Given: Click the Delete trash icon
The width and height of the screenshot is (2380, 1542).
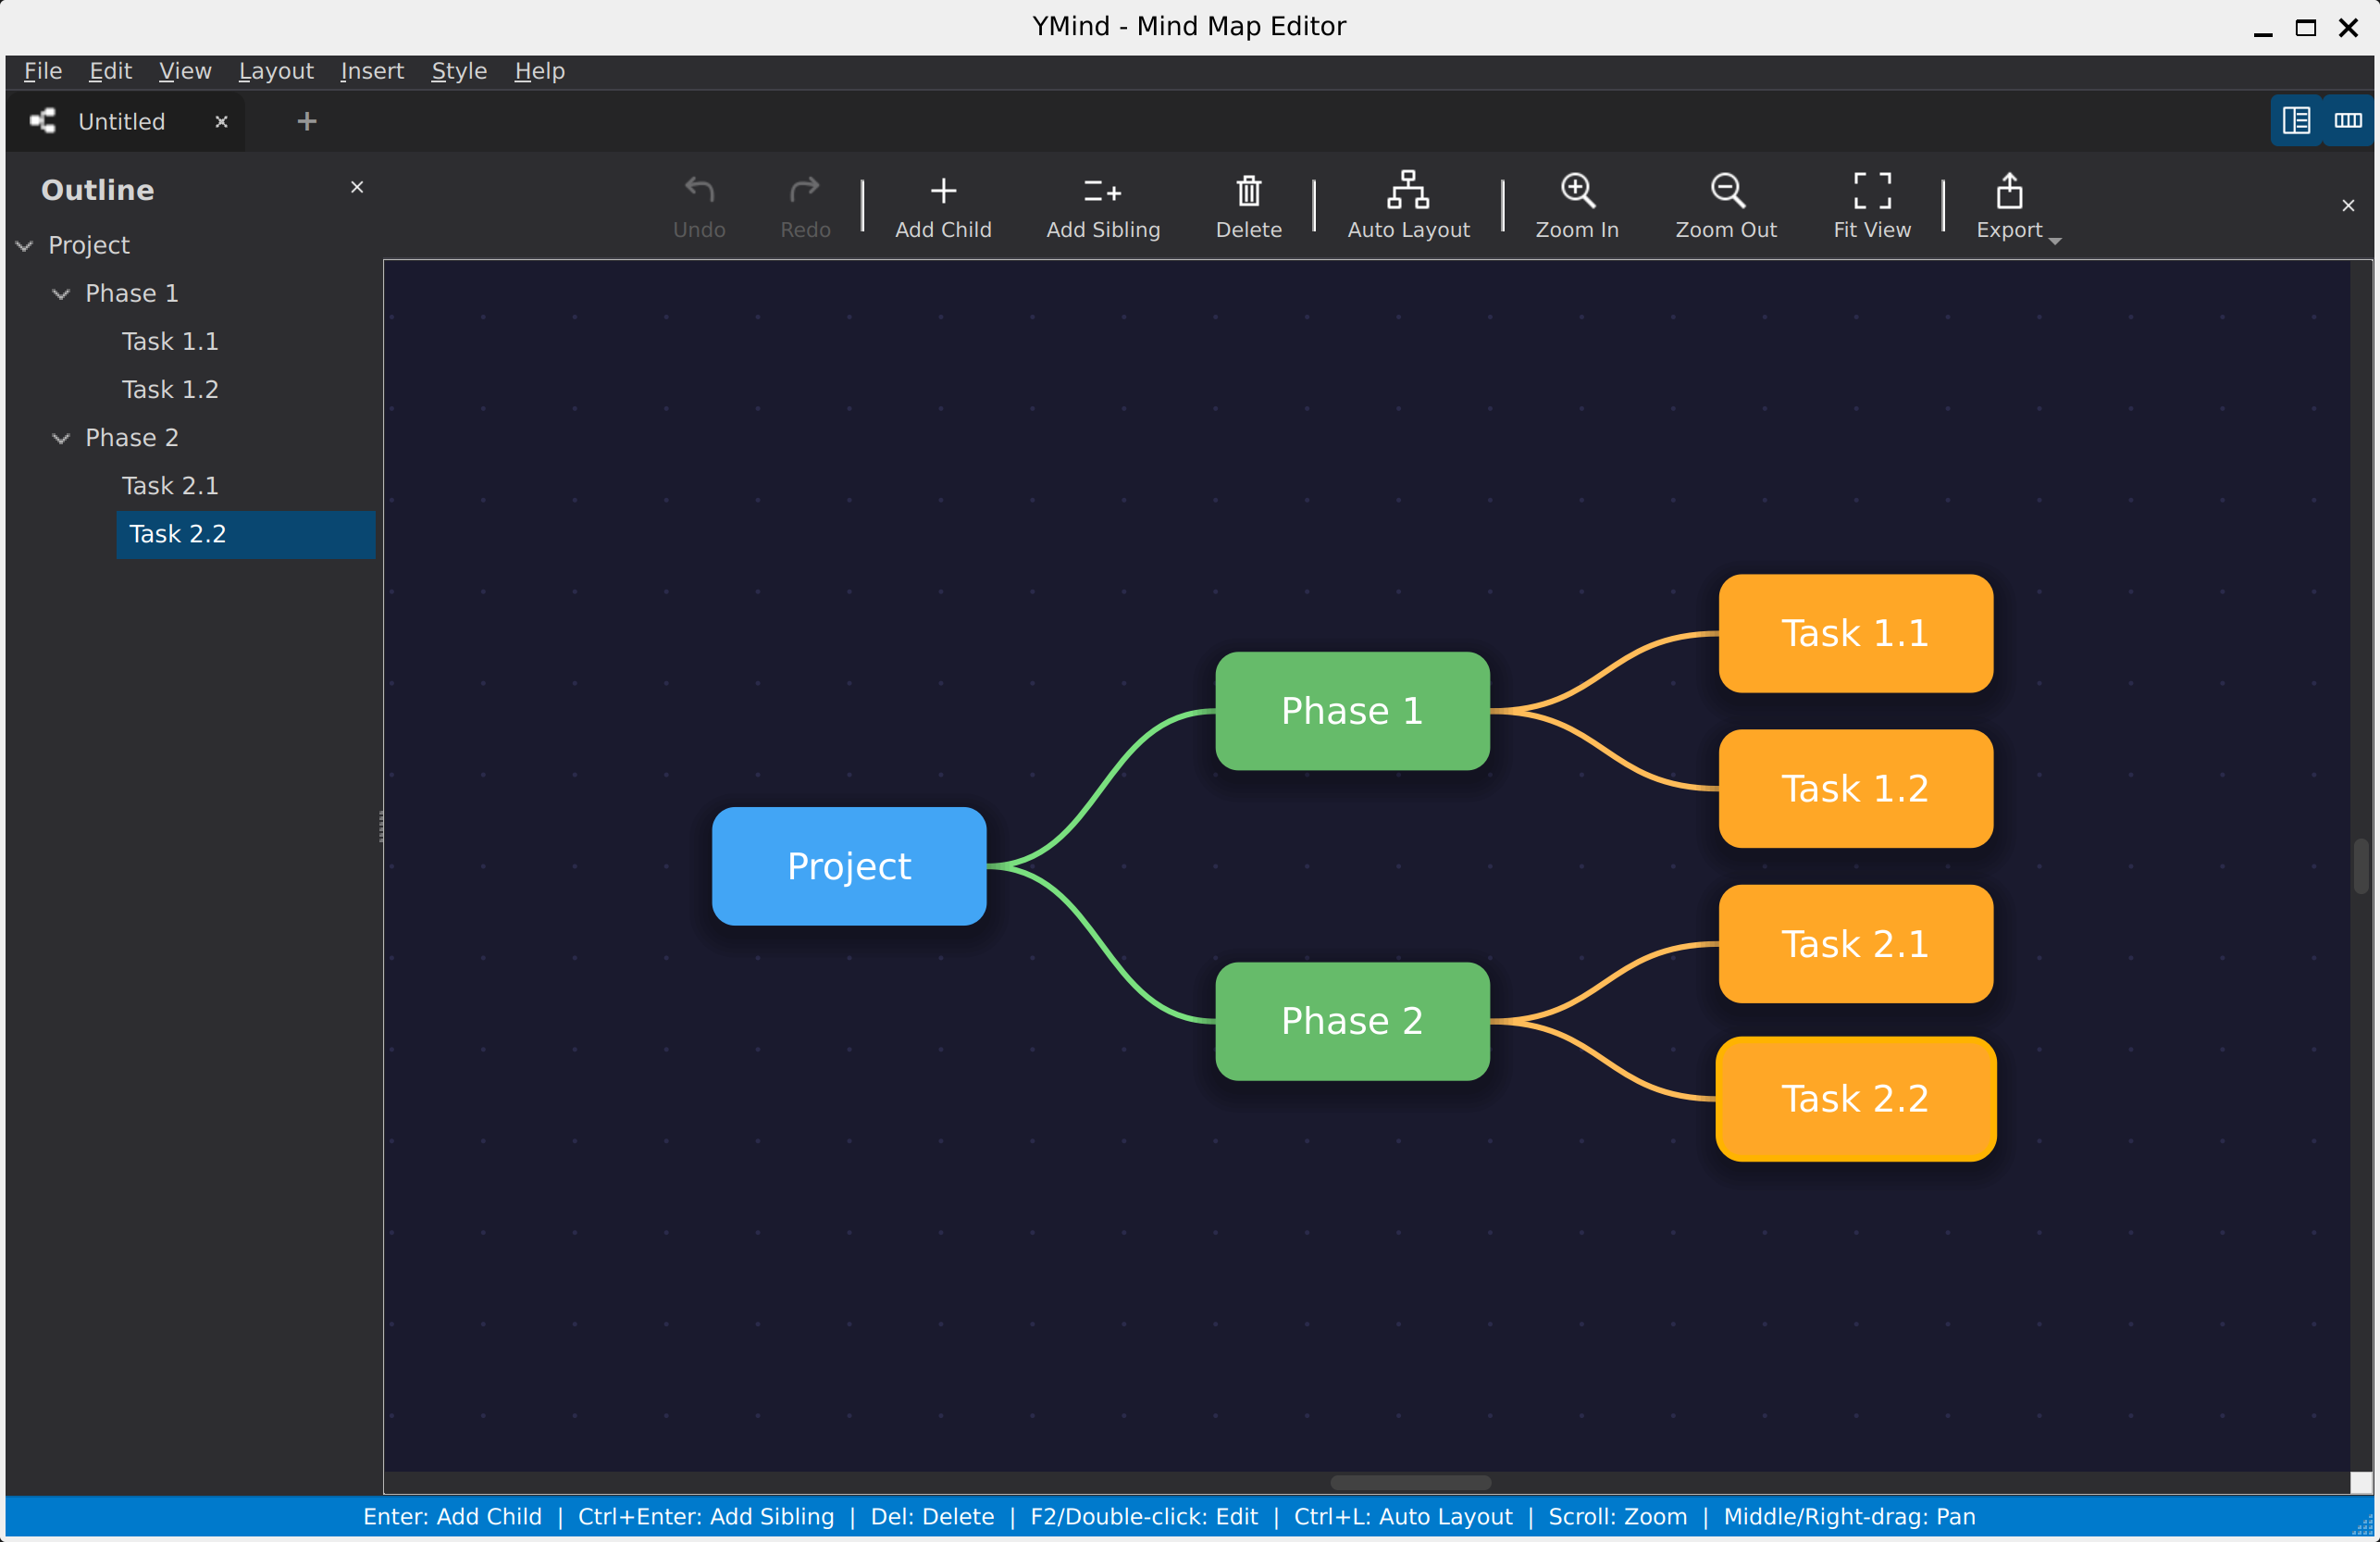Looking at the screenshot, I should click(1248, 190).
